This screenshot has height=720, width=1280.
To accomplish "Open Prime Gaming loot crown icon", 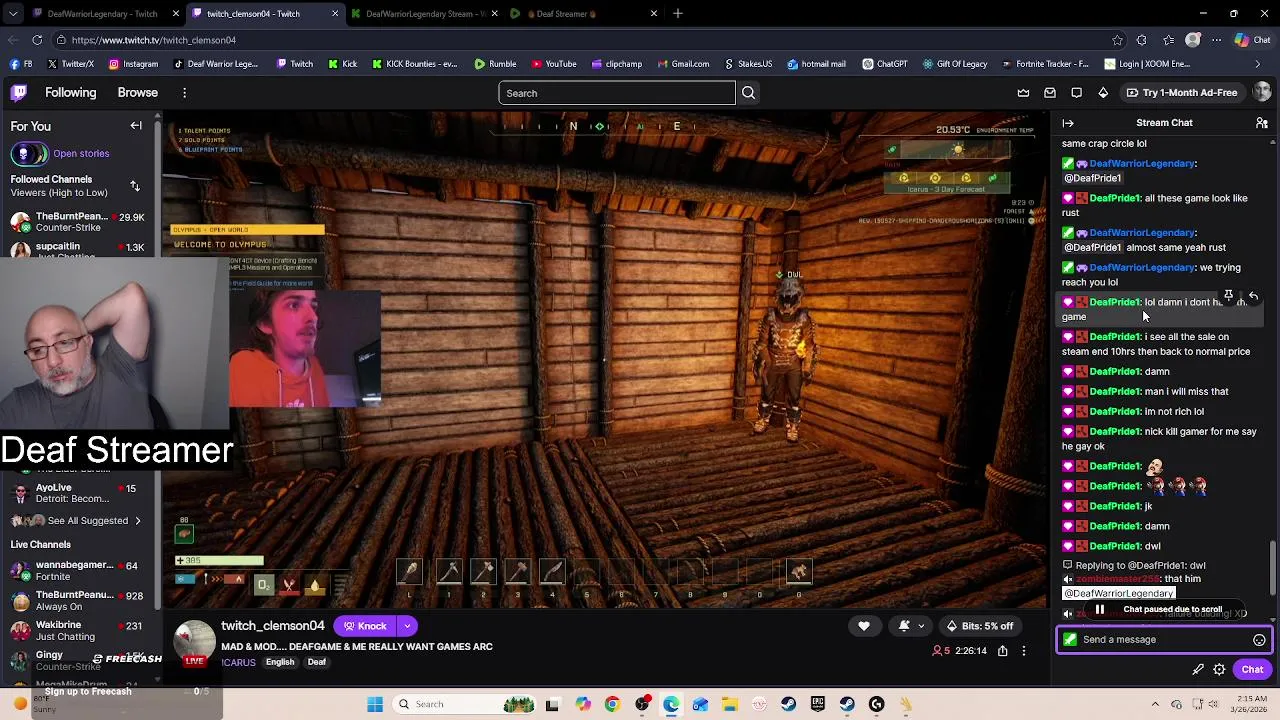I will (x=1023, y=93).
